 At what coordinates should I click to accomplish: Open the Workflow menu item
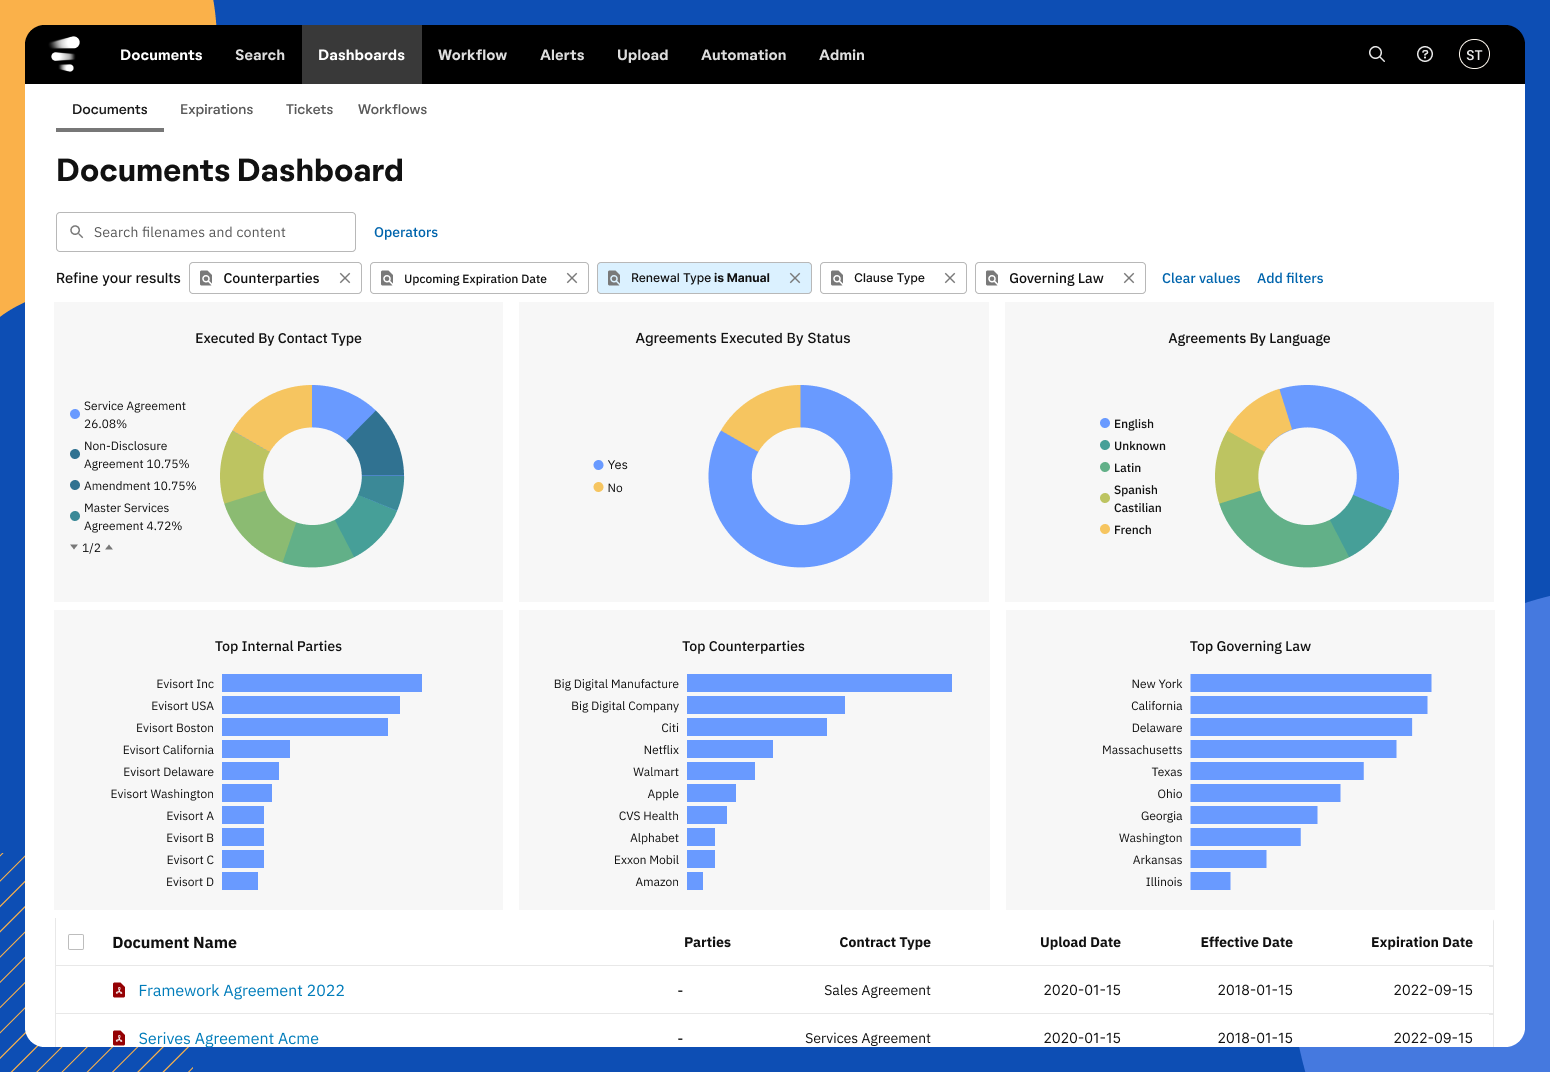point(472,54)
